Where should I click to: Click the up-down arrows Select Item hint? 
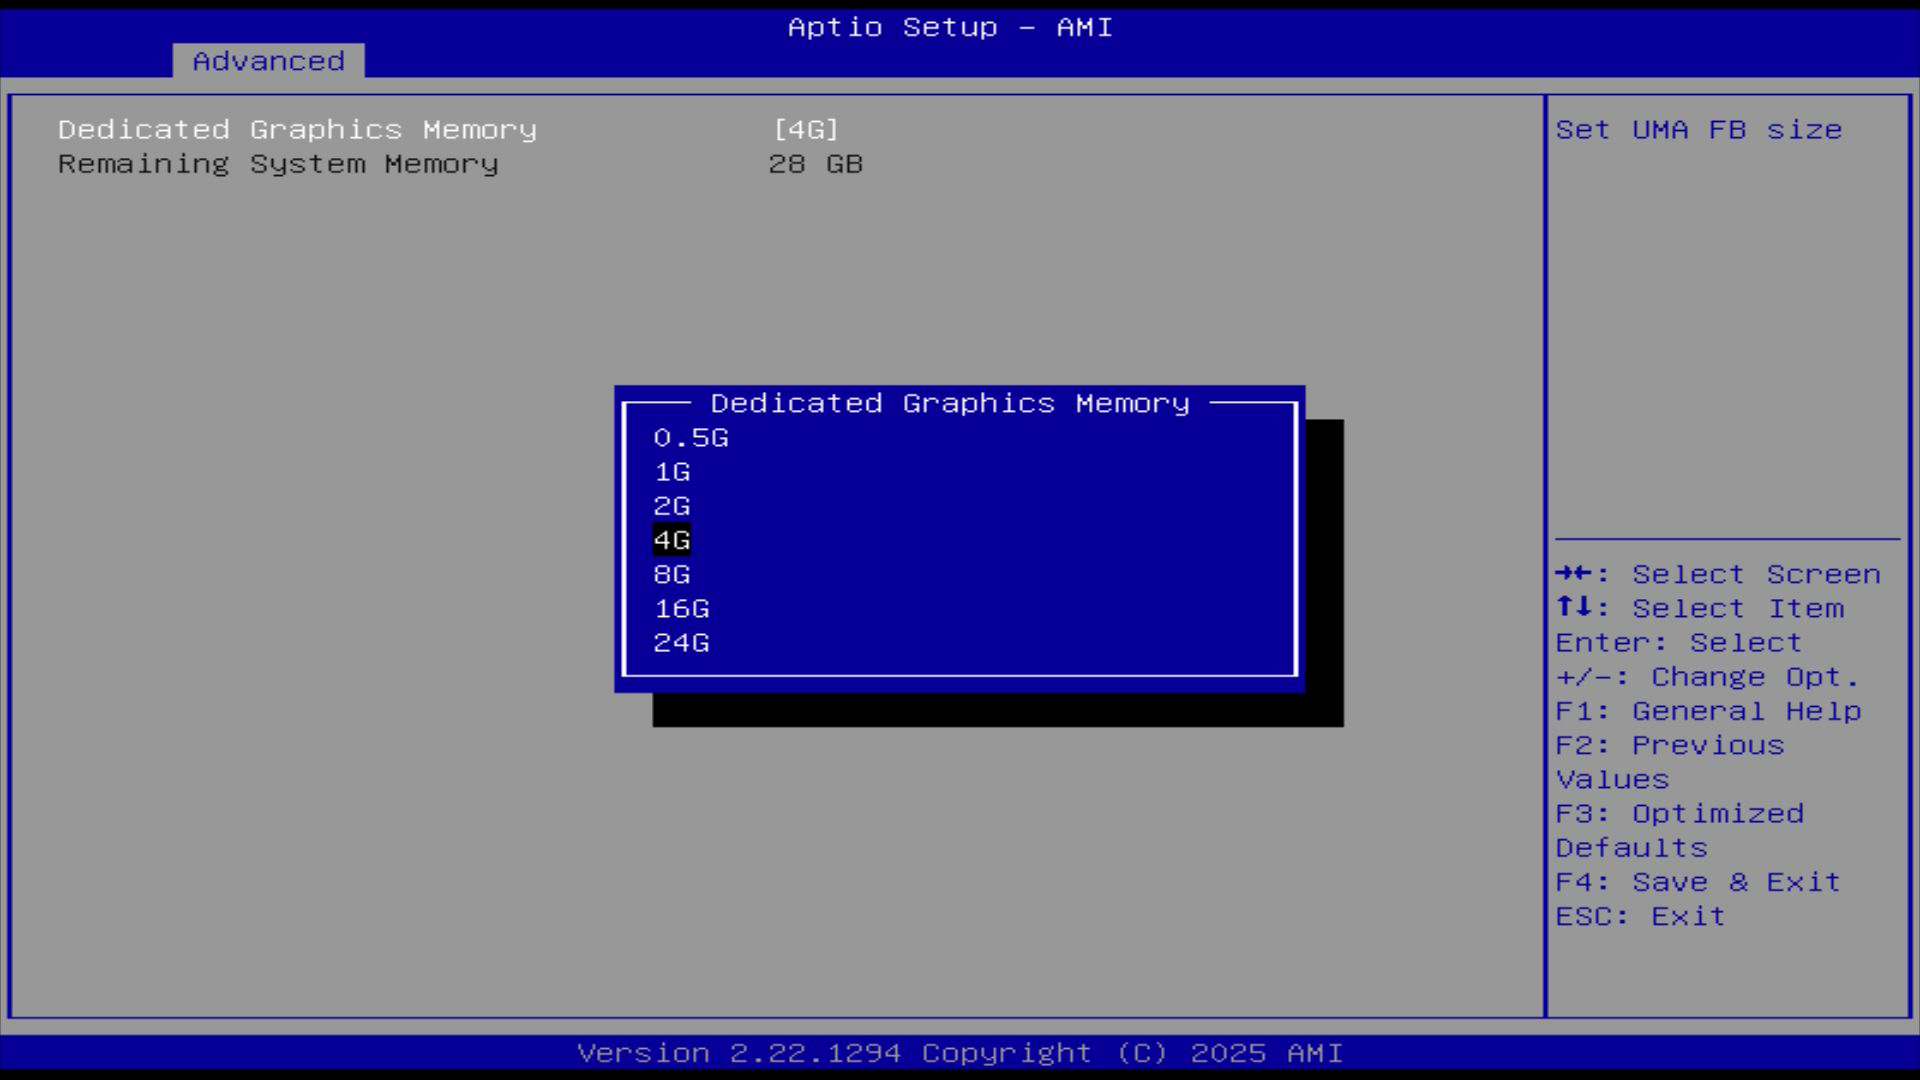click(1699, 609)
